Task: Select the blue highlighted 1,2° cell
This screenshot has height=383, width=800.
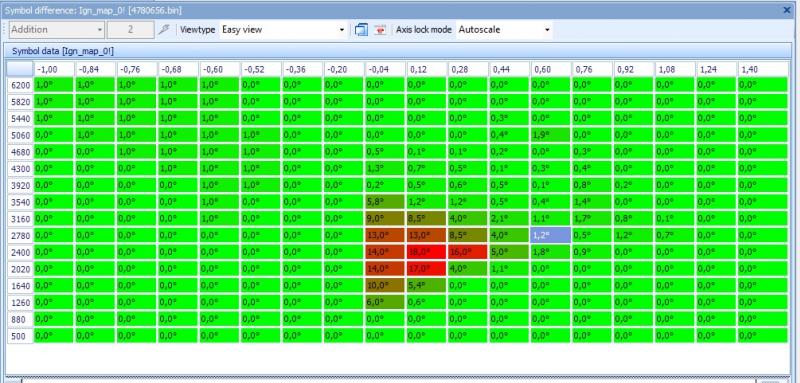Action: [x=551, y=236]
